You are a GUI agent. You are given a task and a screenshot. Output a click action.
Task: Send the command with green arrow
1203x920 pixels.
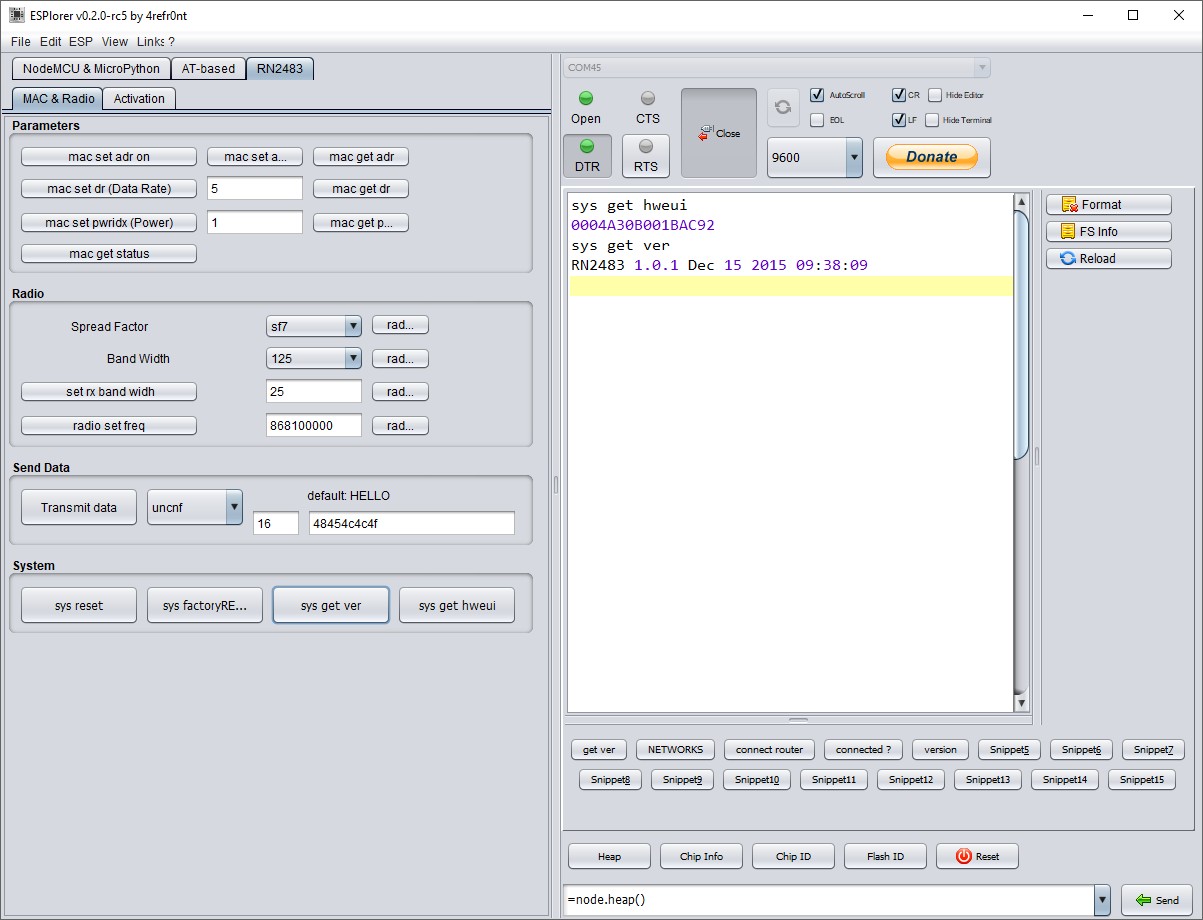coord(1157,900)
